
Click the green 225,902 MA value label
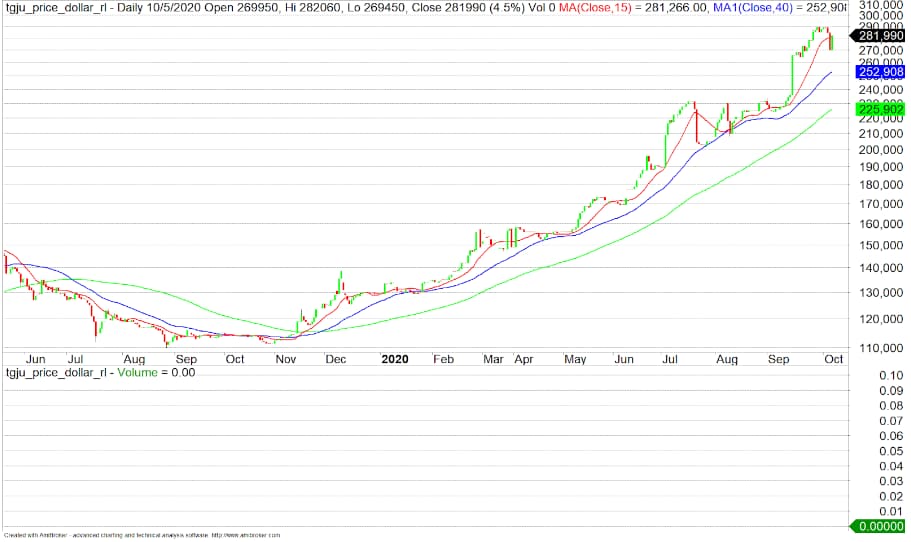pos(880,109)
